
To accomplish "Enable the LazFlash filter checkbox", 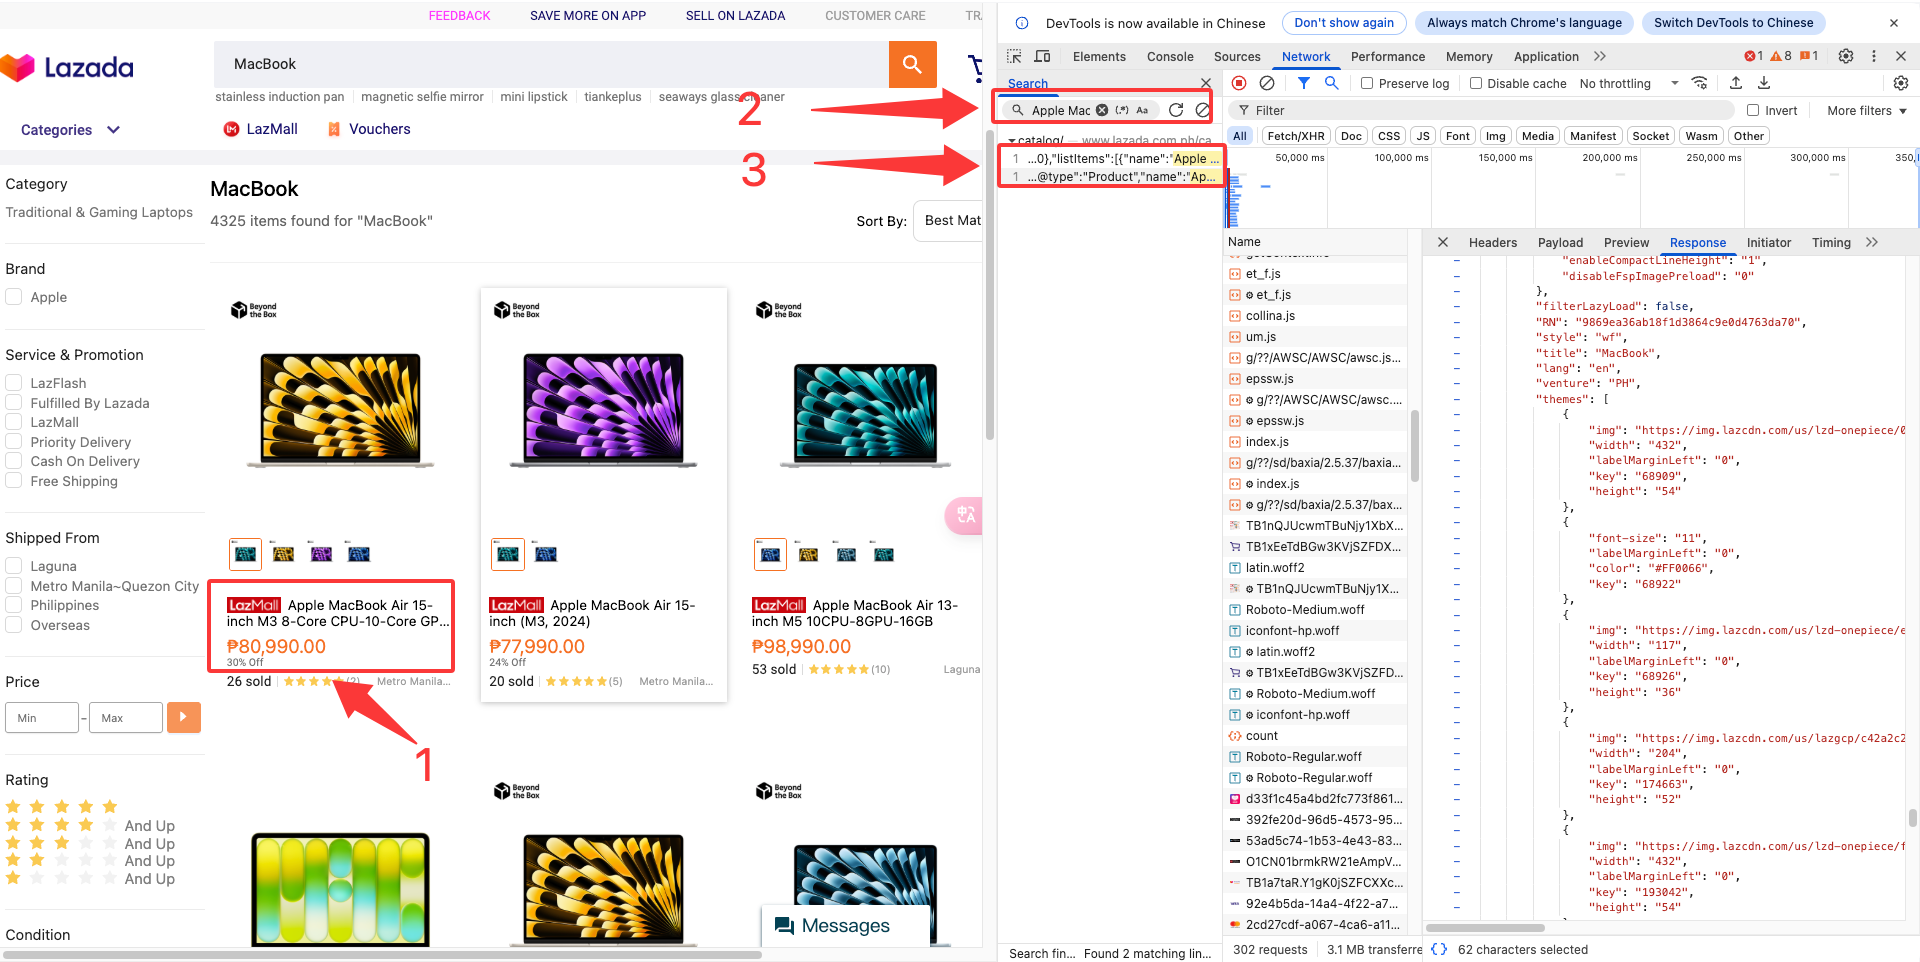I will pyautogui.click(x=14, y=383).
